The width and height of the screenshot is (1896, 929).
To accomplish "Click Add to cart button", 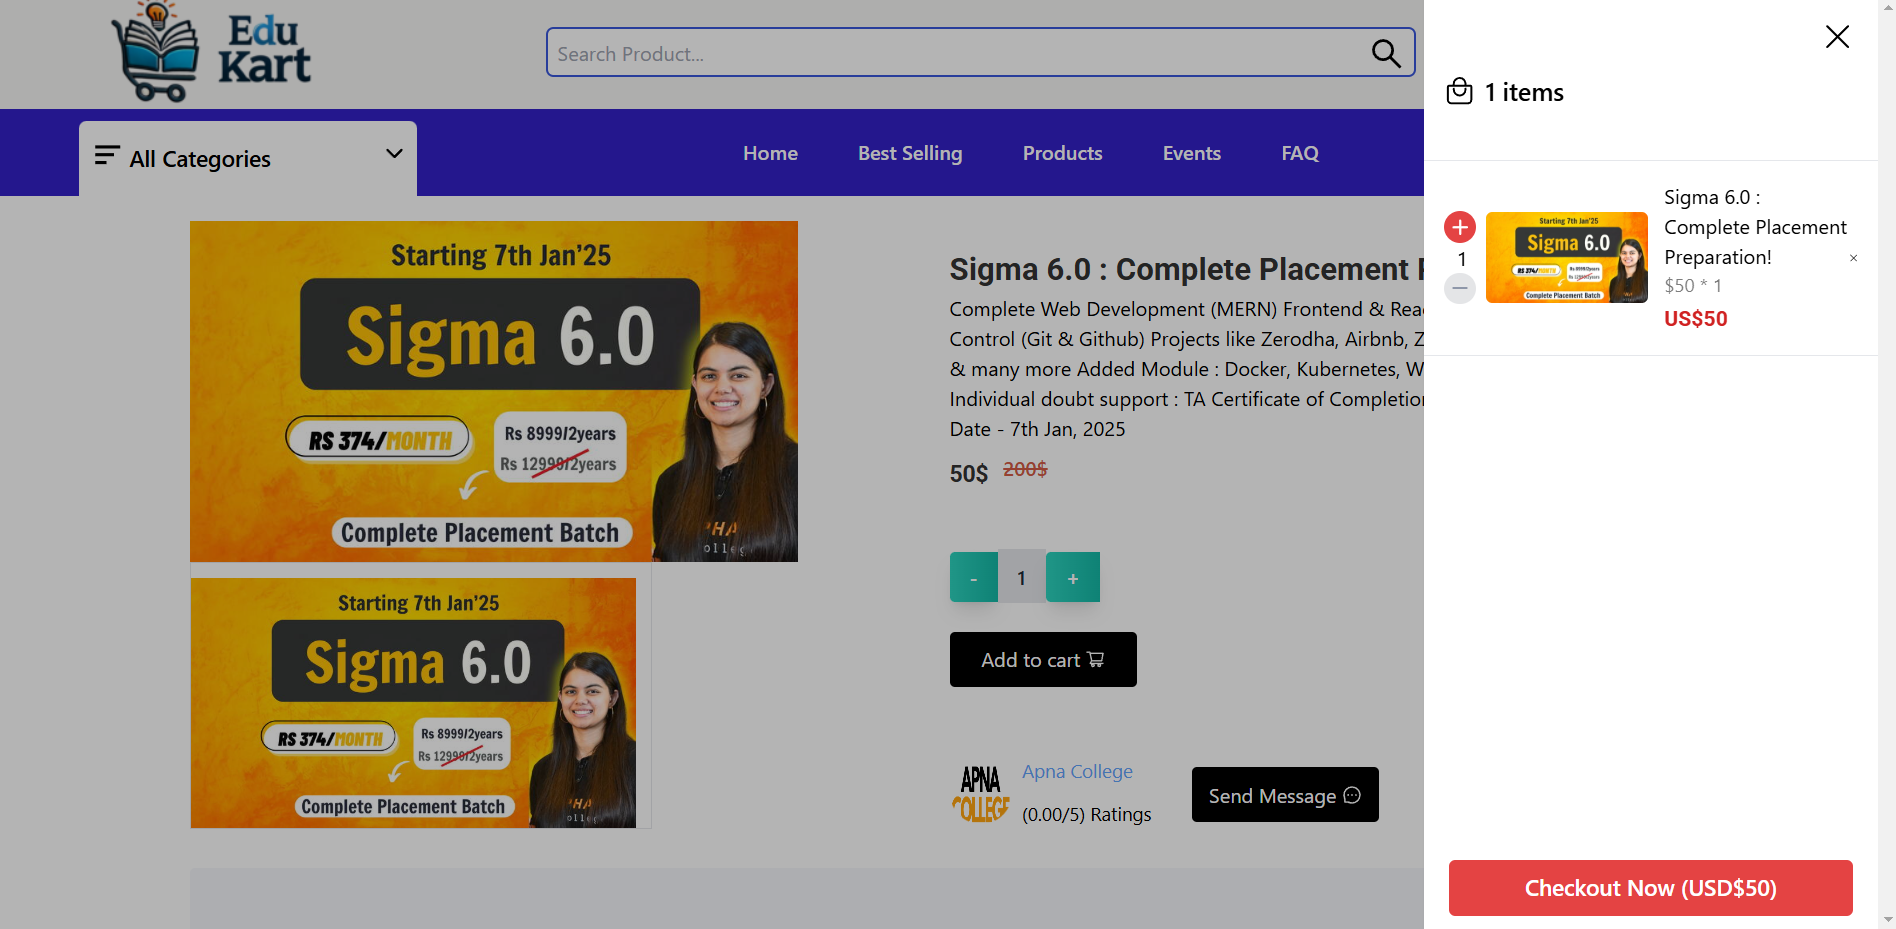I will 1043,660.
